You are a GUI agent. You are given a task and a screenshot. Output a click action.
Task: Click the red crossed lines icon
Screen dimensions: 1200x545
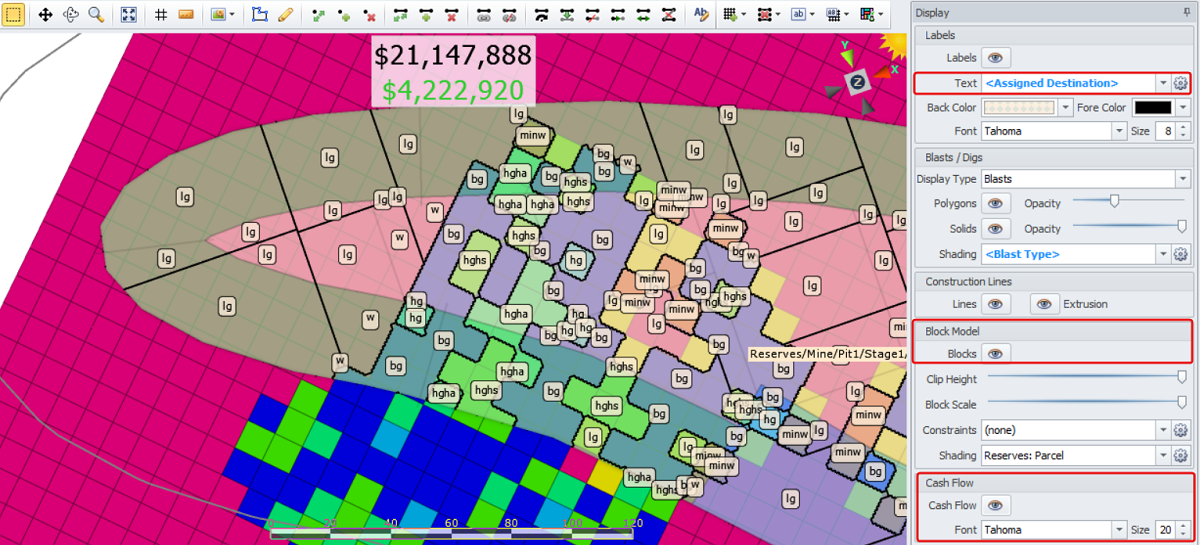coord(668,14)
